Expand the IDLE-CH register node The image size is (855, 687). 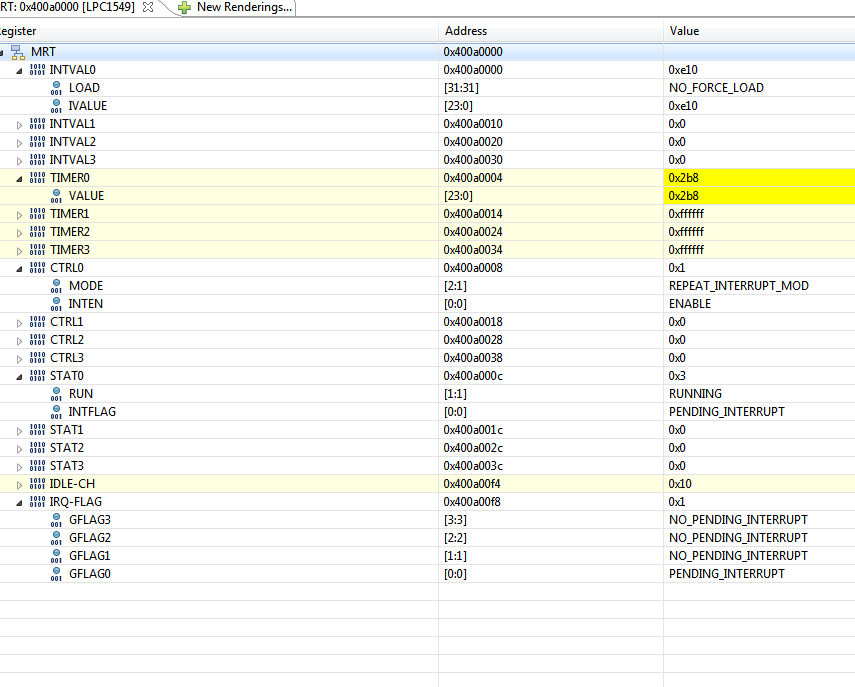(x=20, y=485)
